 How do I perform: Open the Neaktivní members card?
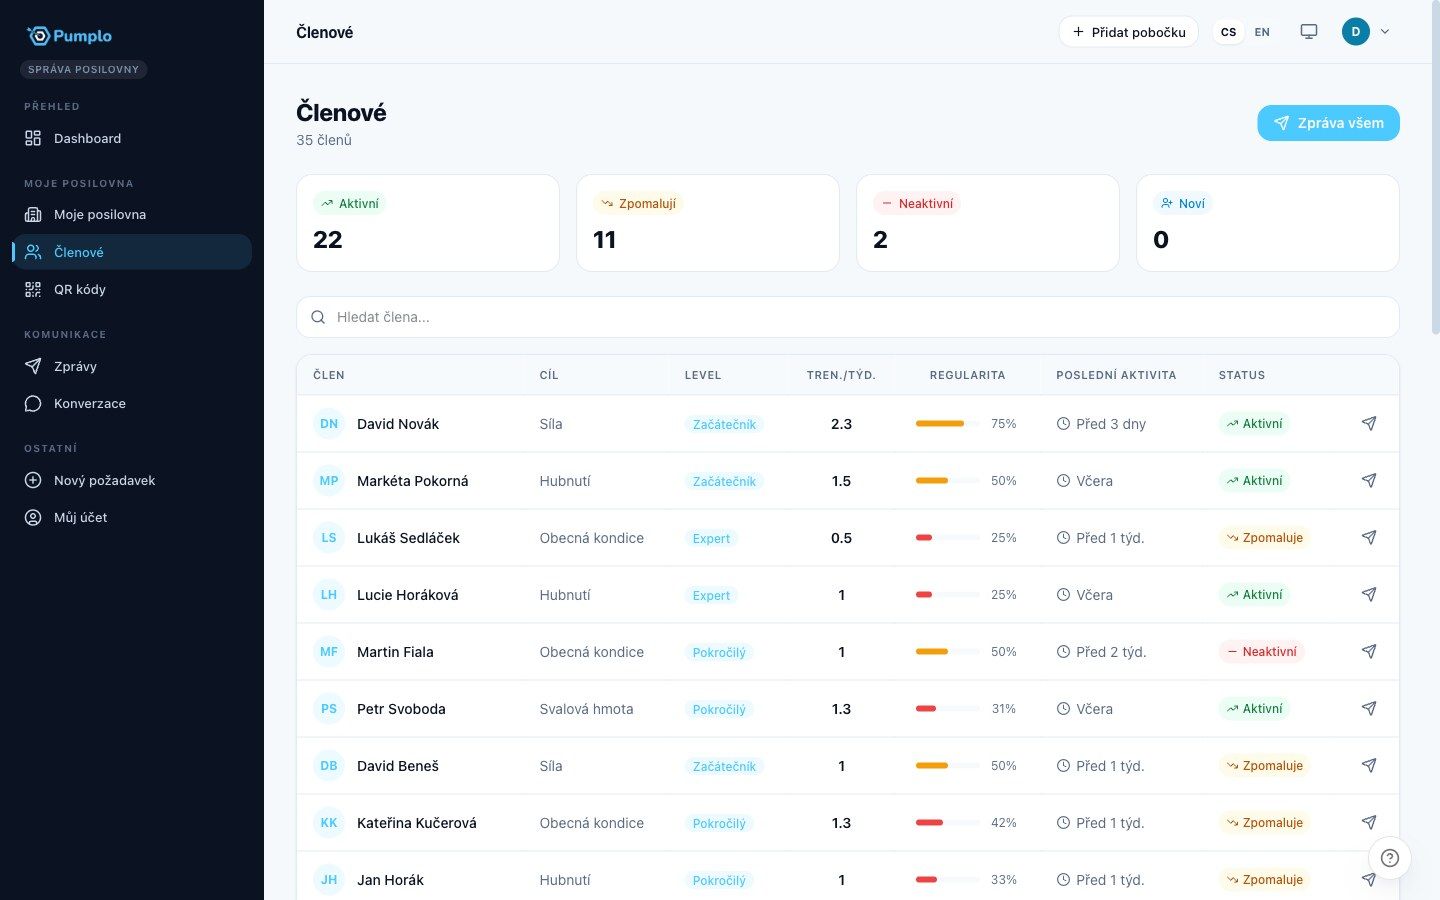click(988, 223)
